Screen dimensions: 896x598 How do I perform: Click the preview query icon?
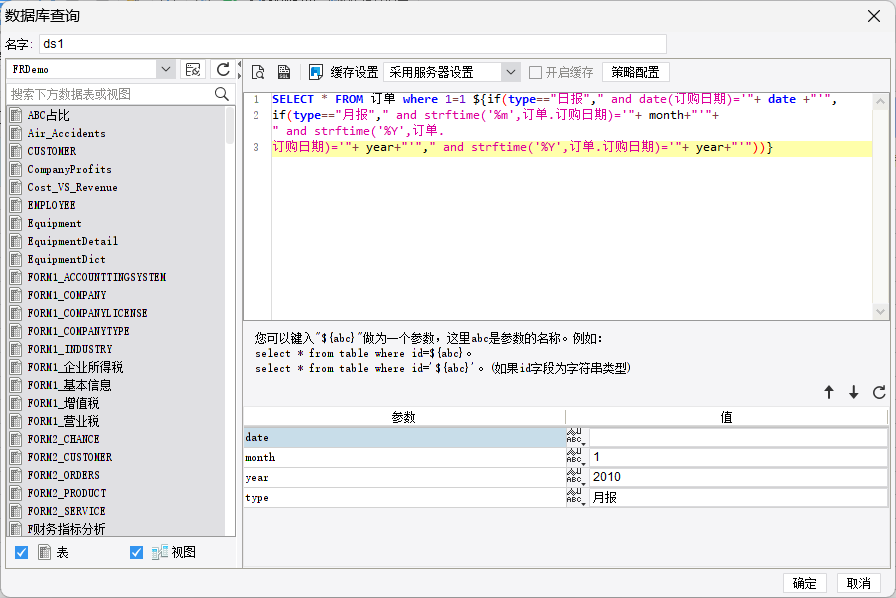(258, 72)
